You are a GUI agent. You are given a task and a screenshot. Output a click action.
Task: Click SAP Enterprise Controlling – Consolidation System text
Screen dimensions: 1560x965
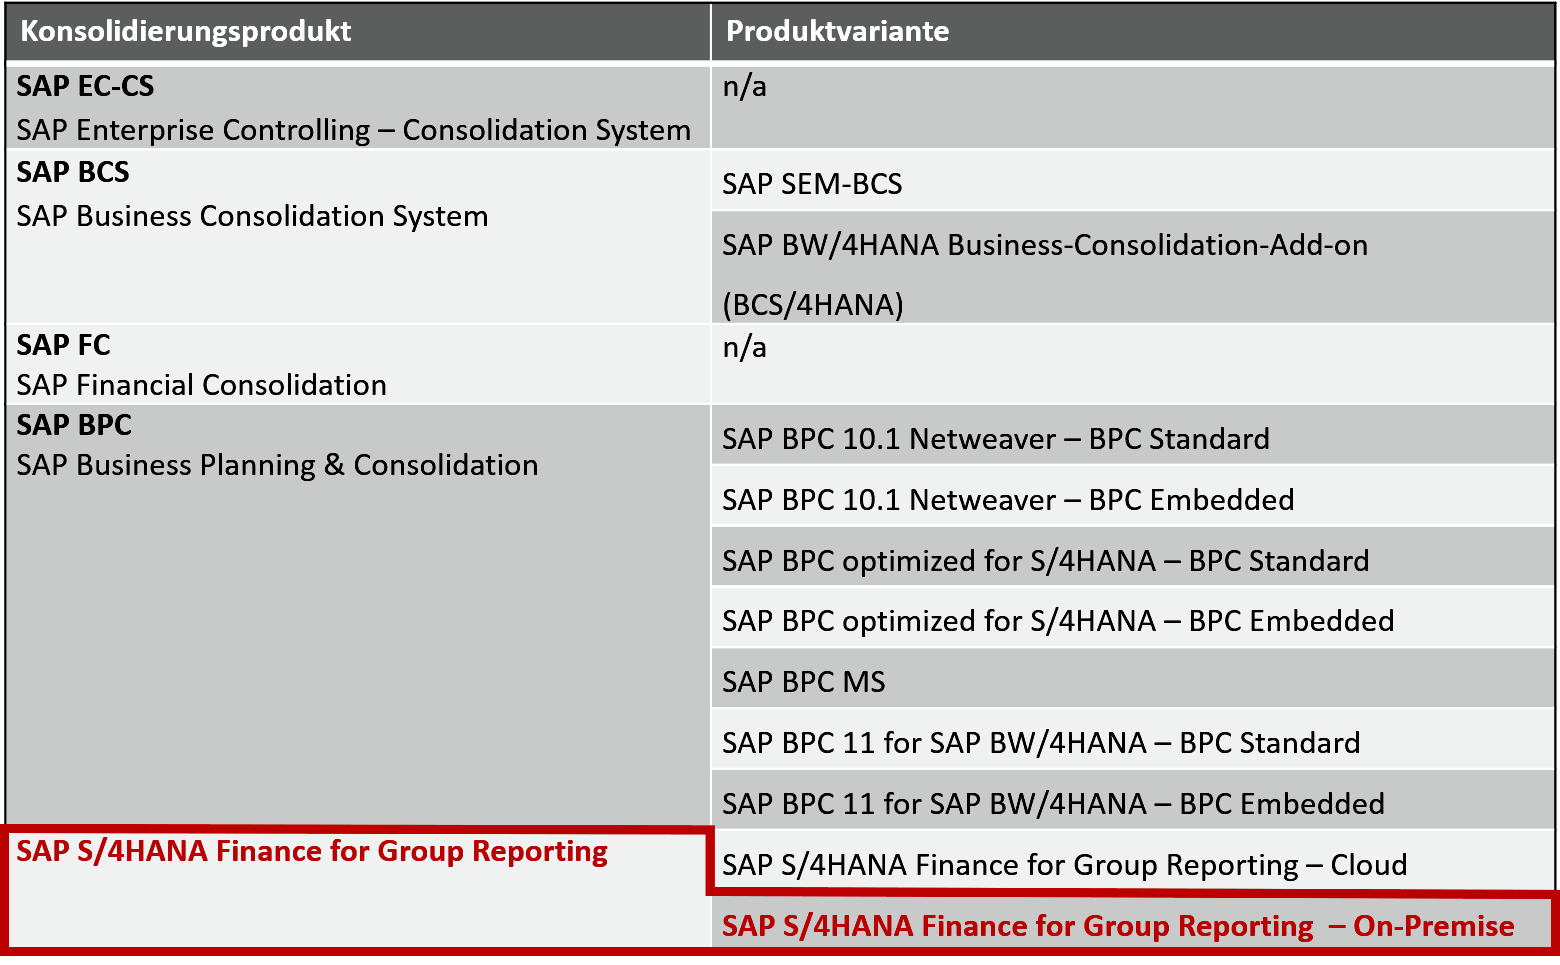pos(353,130)
